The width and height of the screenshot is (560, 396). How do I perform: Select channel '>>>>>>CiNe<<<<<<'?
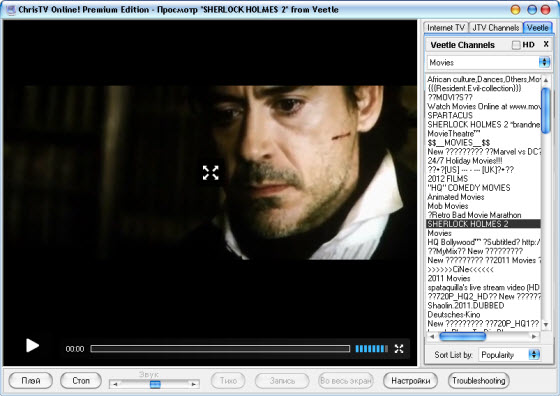click(x=484, y=269)
